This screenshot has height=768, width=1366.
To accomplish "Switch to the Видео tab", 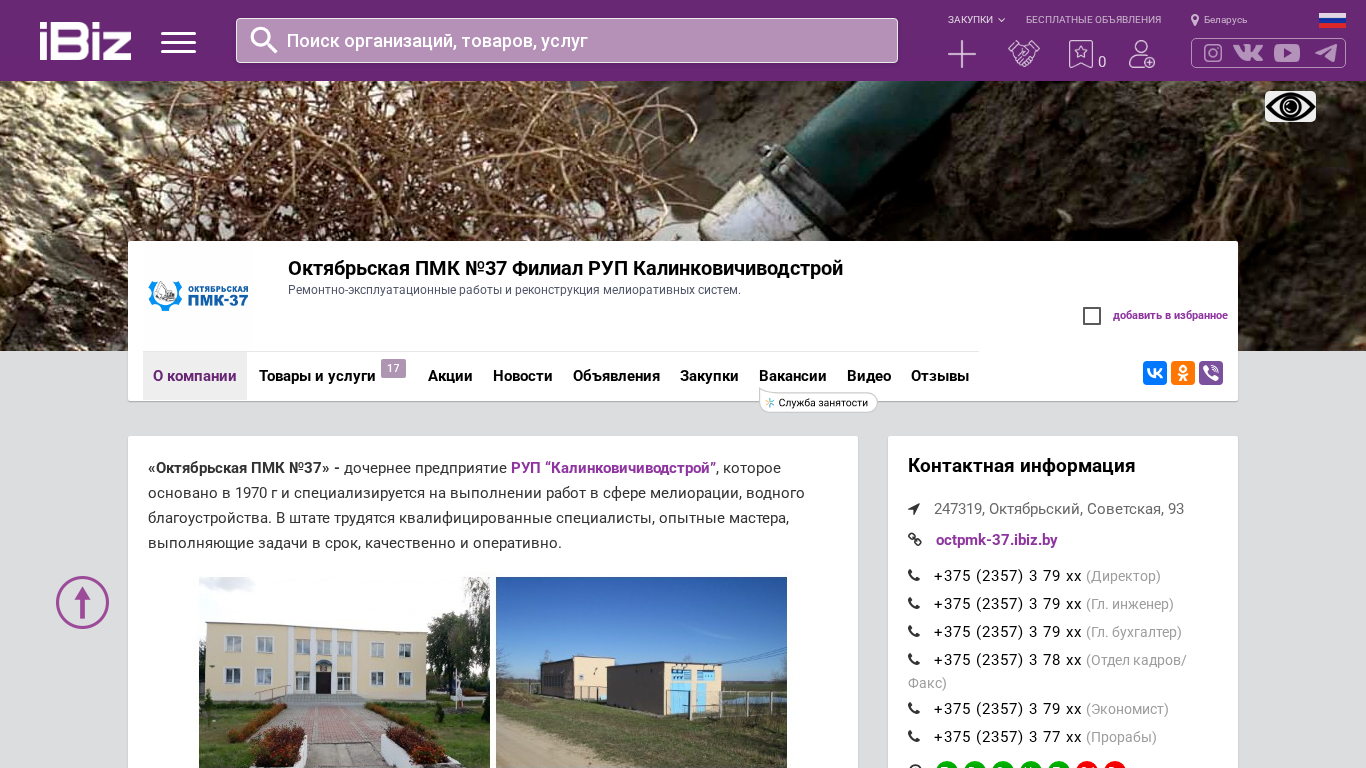I will tap(869, 376).
